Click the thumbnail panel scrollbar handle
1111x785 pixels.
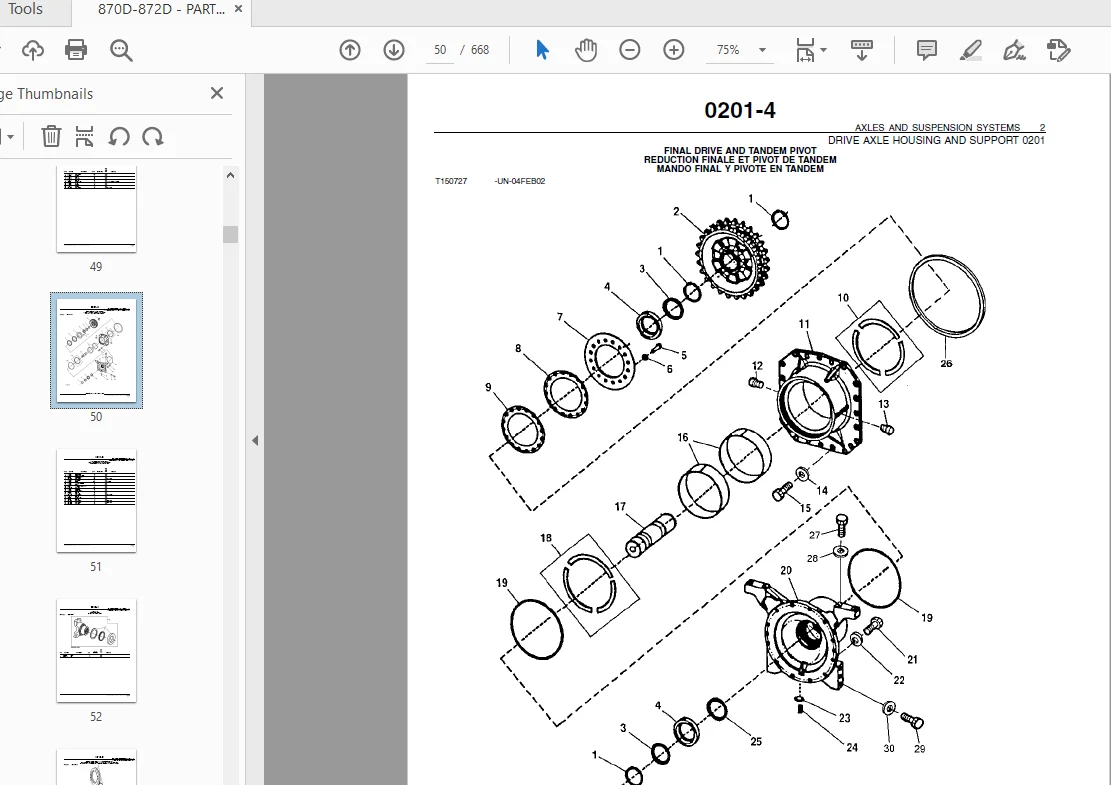[230, 235]
